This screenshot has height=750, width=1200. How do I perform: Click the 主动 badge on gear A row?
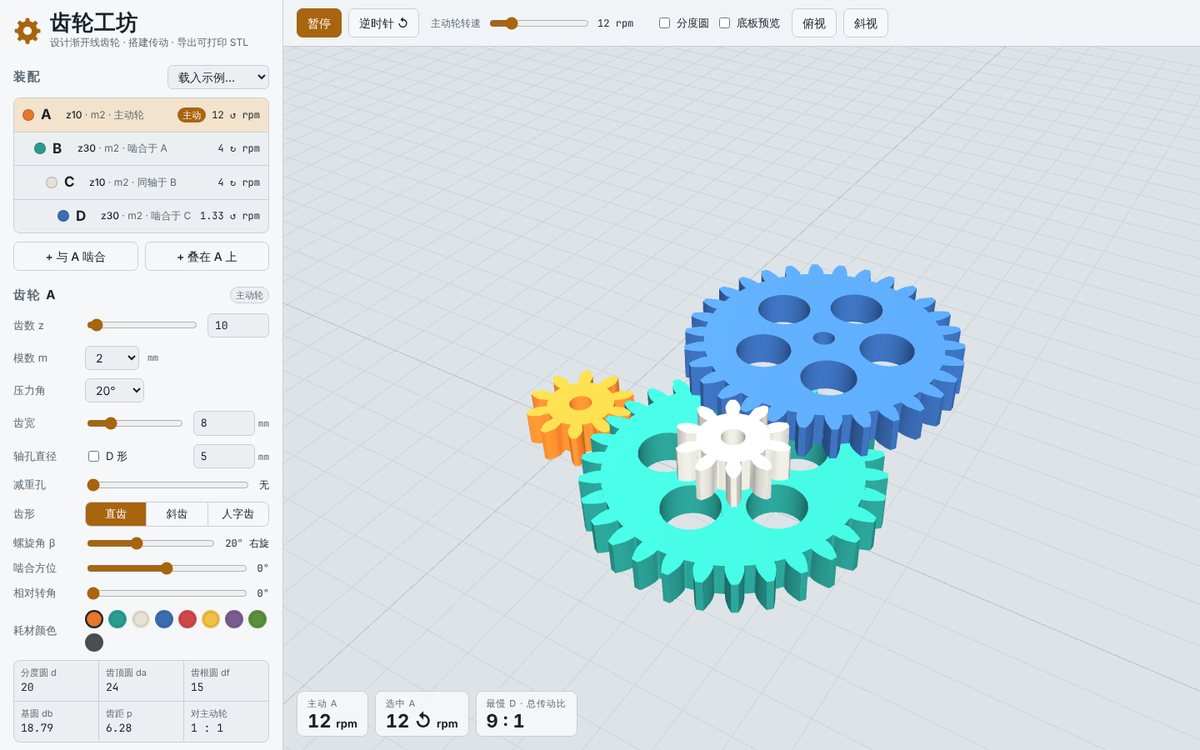pyautogui.click(x=191, y=115)
